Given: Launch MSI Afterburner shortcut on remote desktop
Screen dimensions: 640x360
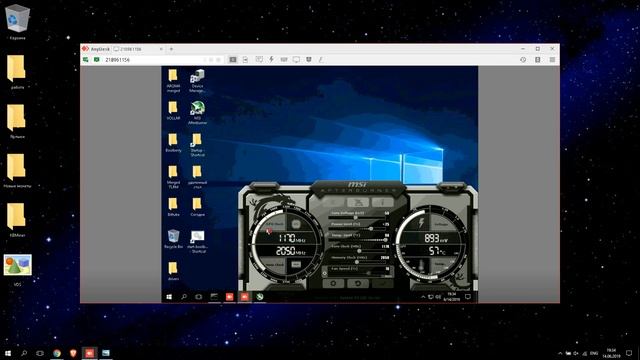Looking at the screenshot, I should coord(197,112).
